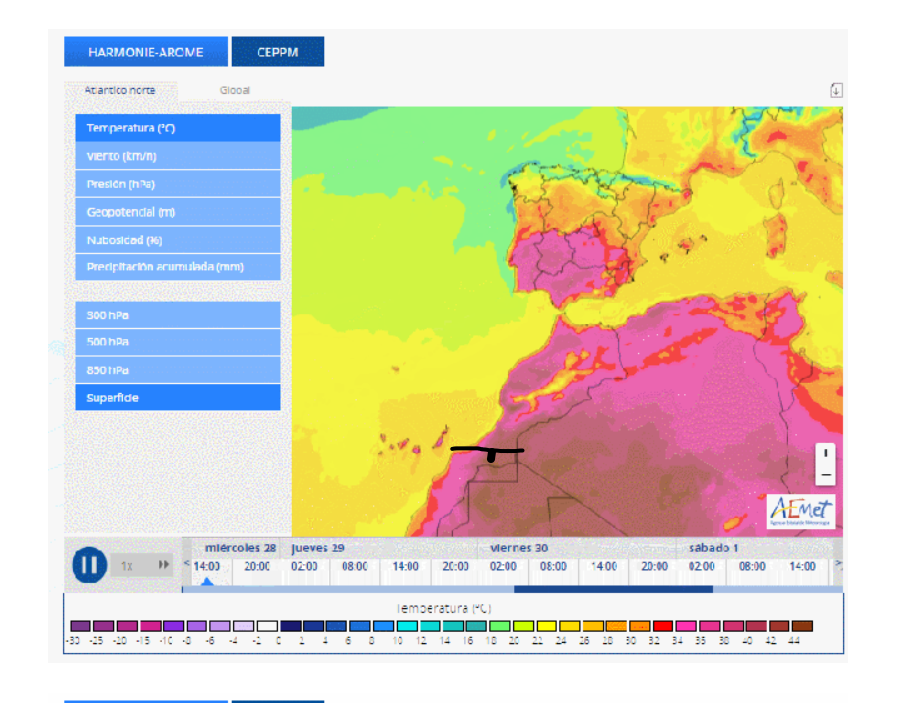The height and width of the screenshot is (703, 903).
Task: Jump to viernes 30 08:00 on timeline
Action: [x=553, y=566]
